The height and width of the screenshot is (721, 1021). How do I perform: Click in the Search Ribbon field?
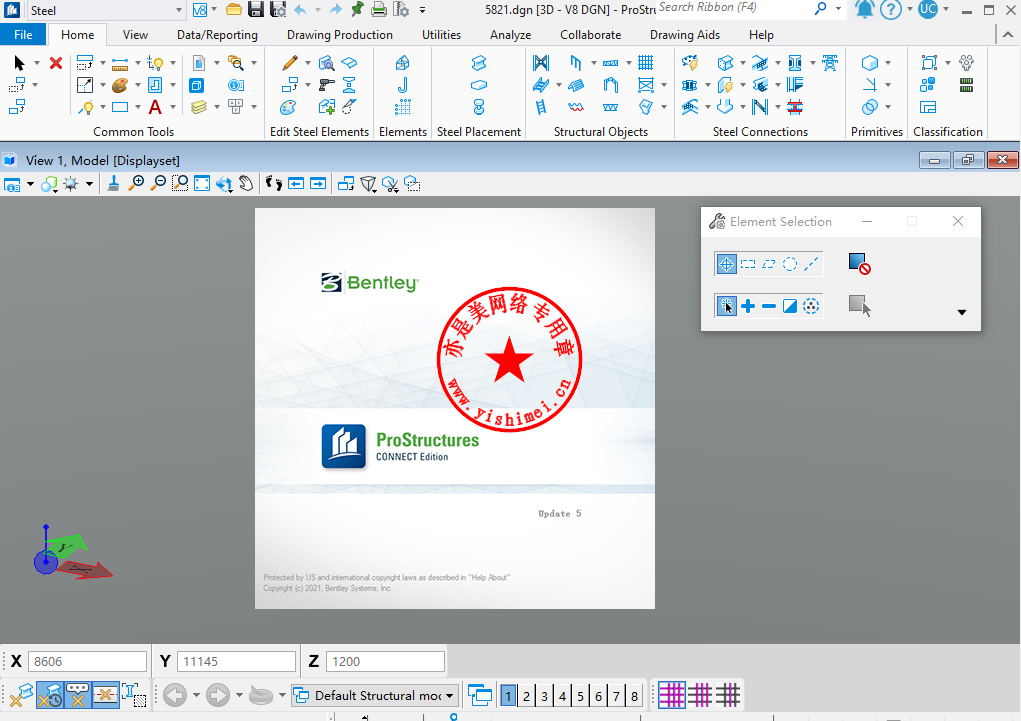(733, 8)
